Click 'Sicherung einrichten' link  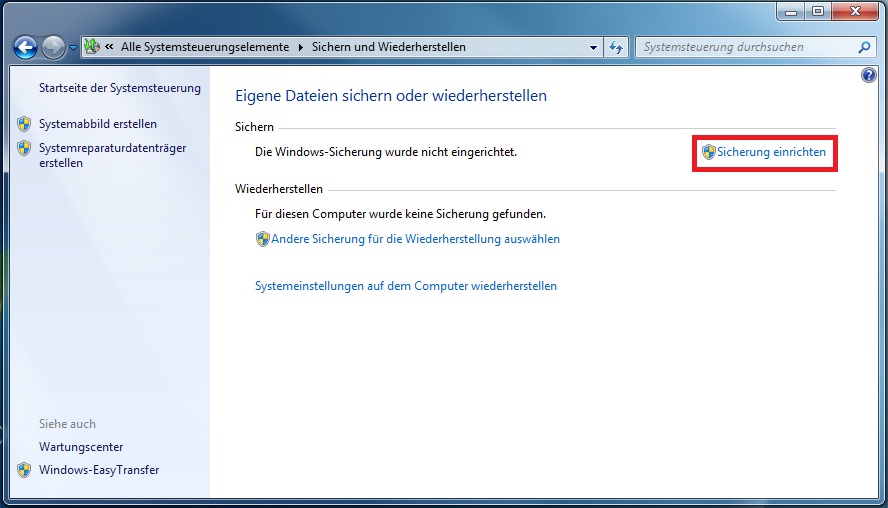click(771, 152)
